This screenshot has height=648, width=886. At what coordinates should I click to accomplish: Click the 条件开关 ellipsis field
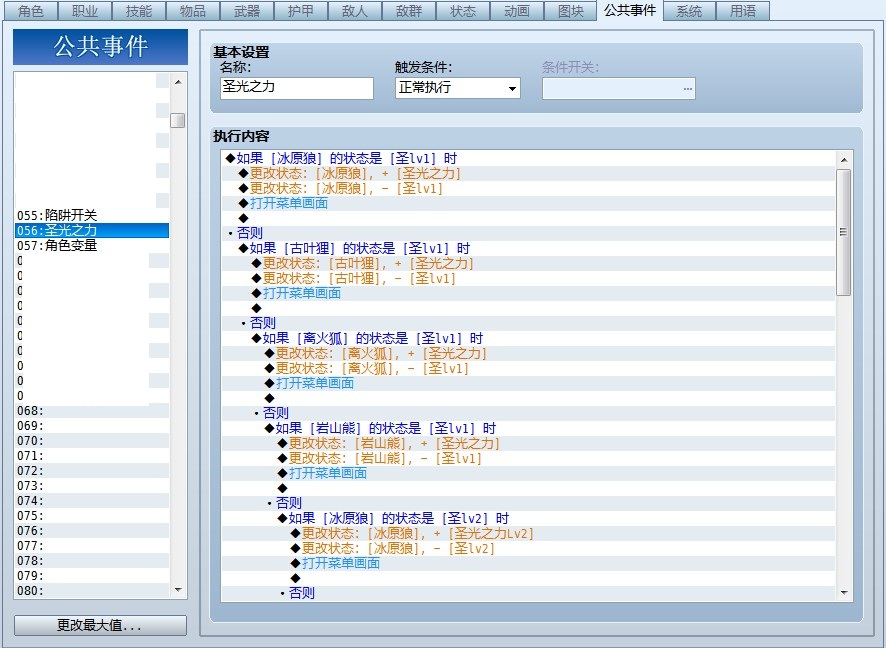619,89
